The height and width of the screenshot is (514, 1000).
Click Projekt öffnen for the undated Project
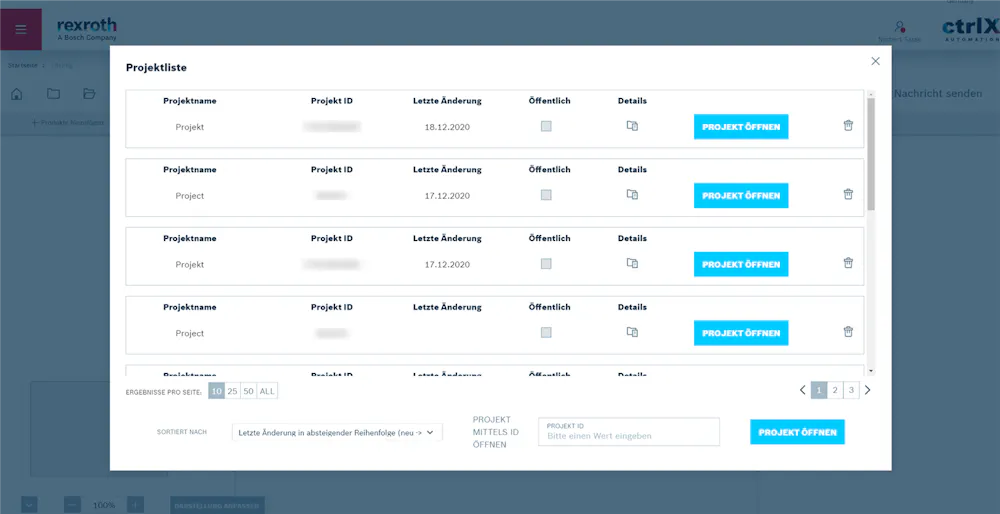click(741, 333)
